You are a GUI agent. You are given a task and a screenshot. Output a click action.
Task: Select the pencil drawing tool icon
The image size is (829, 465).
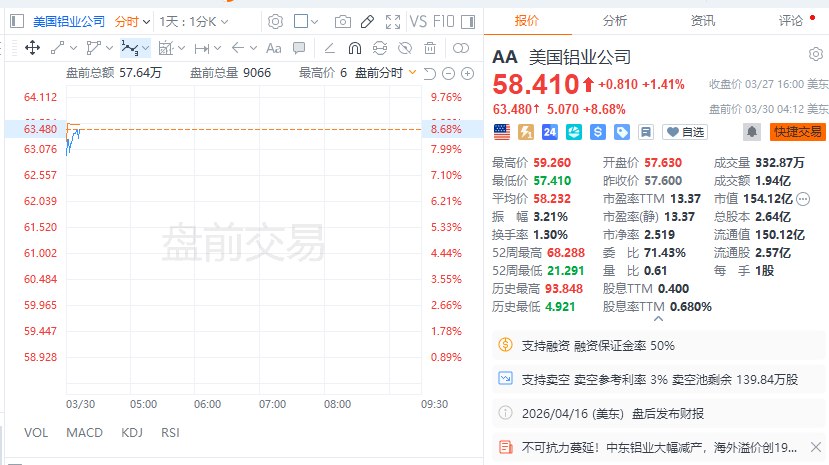[367, 21]
